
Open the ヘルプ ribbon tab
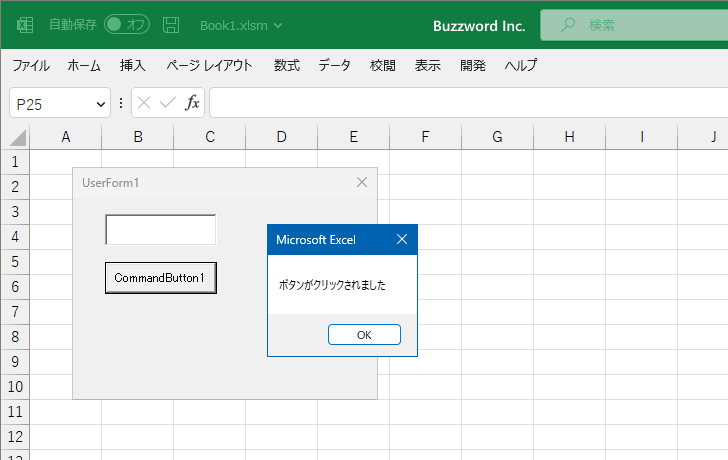521,65
